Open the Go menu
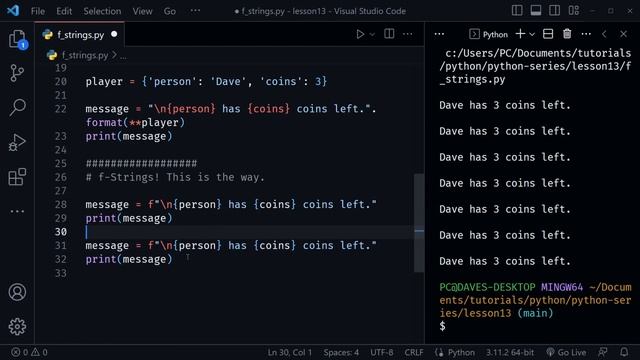This screenshot has height=360, width=640. [170, 11]
